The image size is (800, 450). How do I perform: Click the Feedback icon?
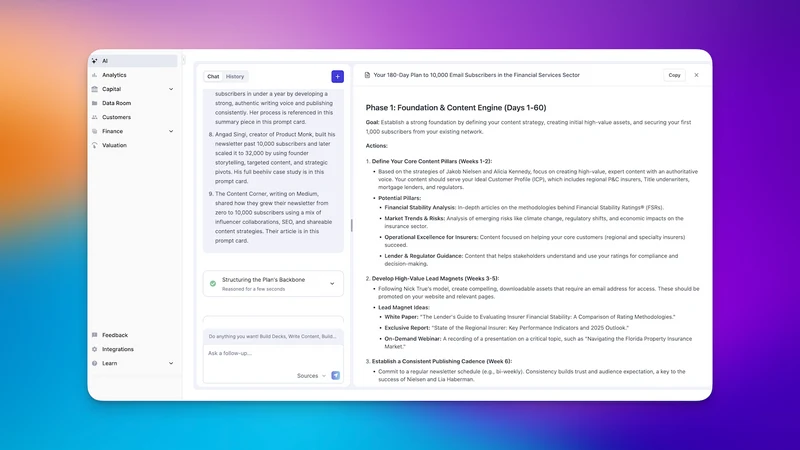94,335
